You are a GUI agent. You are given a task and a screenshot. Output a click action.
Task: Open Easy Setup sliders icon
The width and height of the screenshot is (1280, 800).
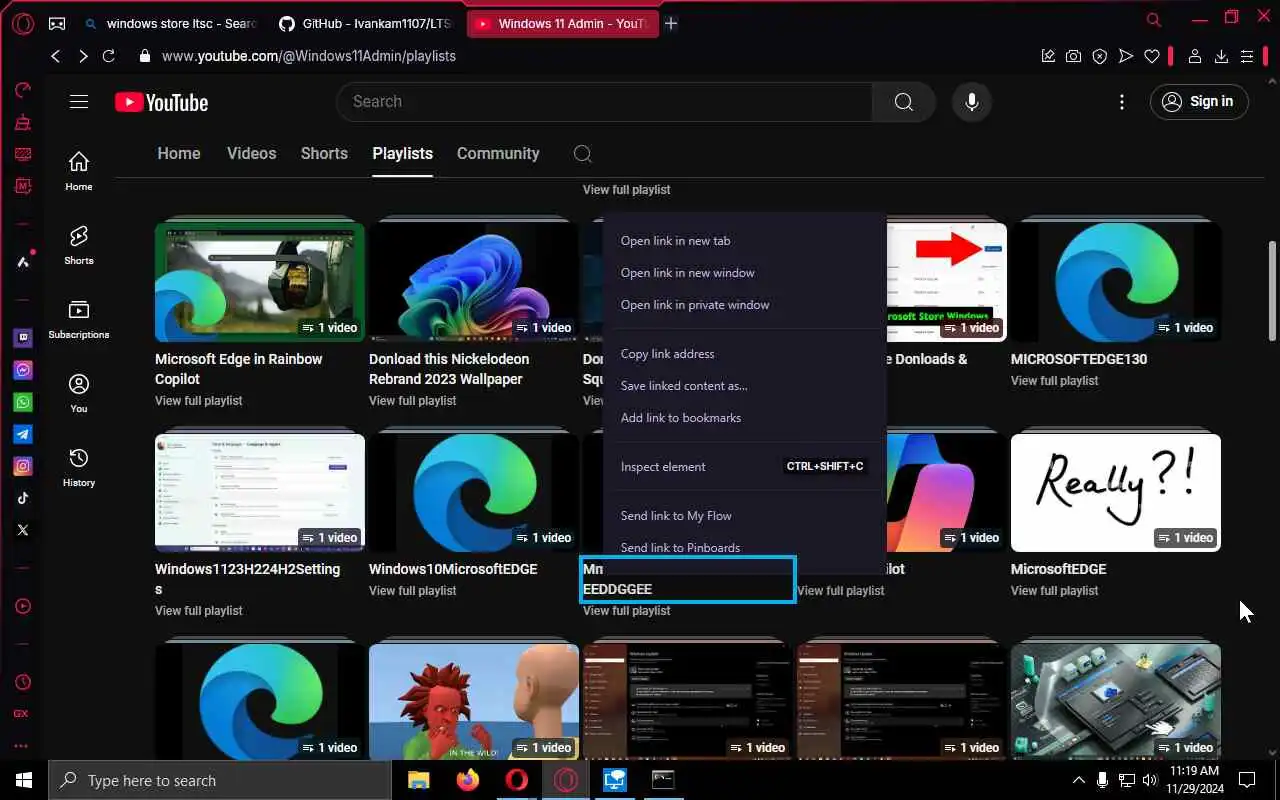(x=1247, y=56)
